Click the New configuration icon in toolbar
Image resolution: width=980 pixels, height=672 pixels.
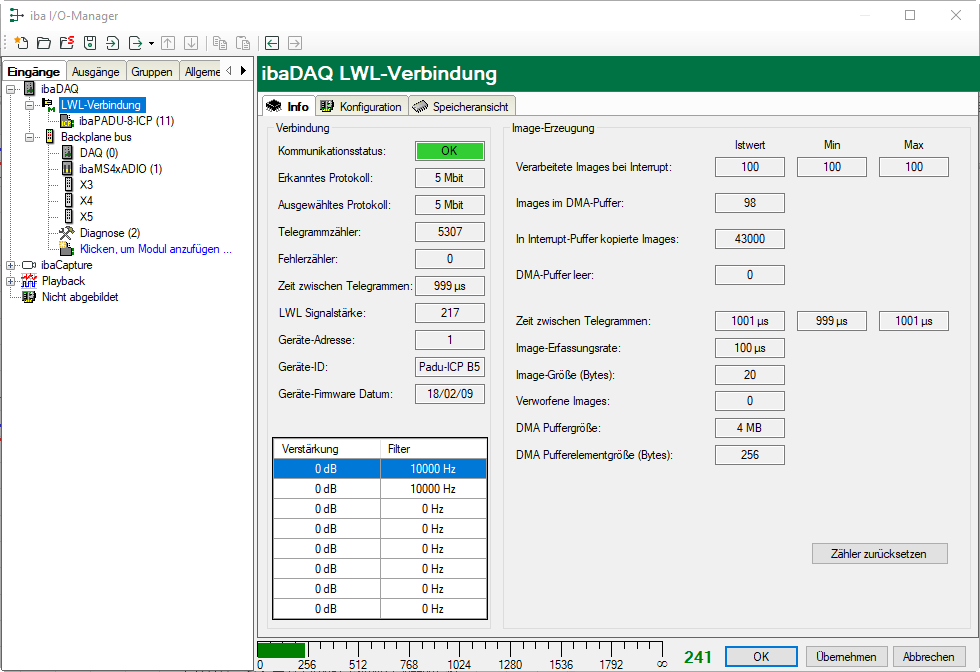click(21, 43)
